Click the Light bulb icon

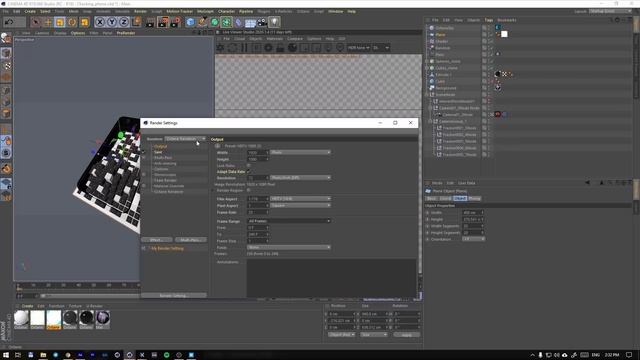tap(274, 22)
